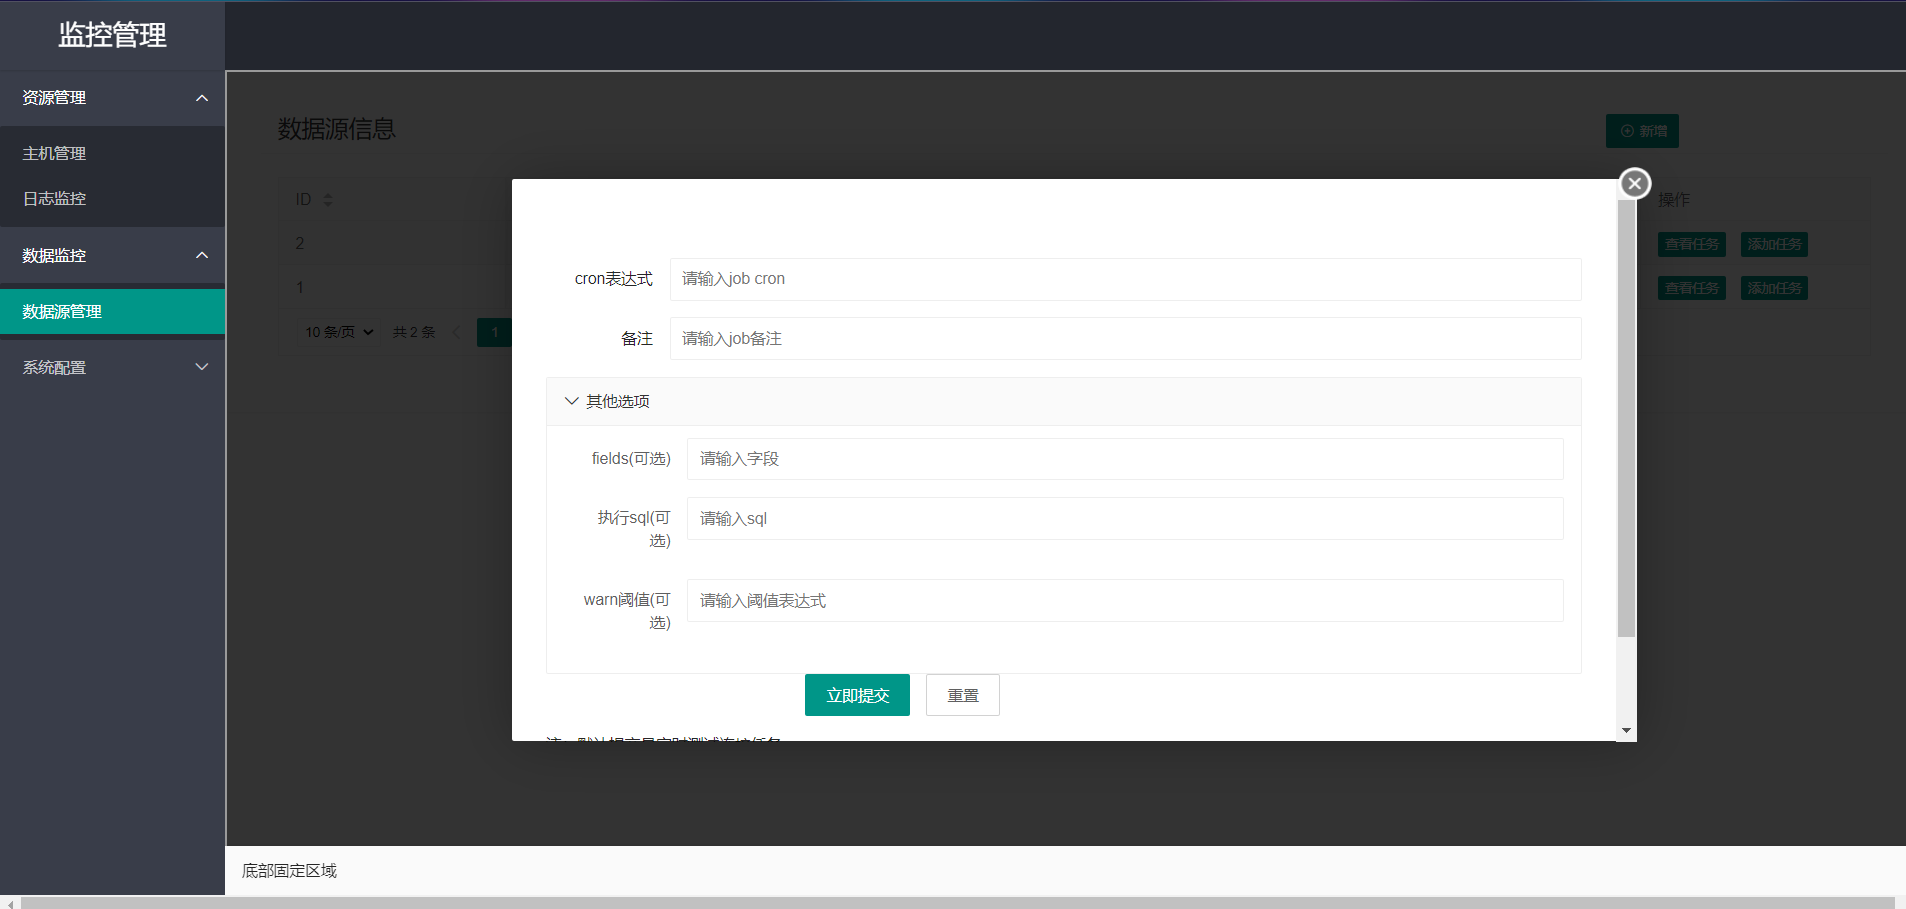Click the 数据源信息 heading

(x=337, y=129)
